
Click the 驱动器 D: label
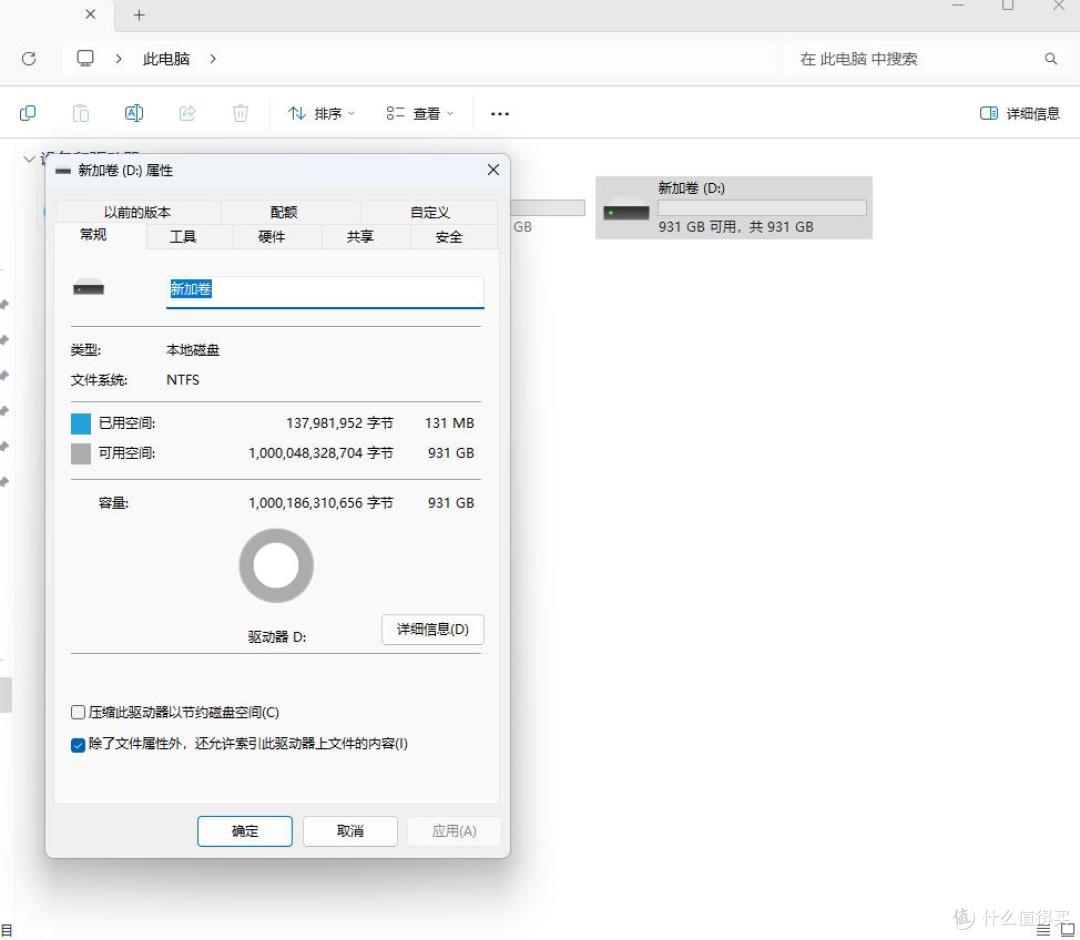point(277,637)
